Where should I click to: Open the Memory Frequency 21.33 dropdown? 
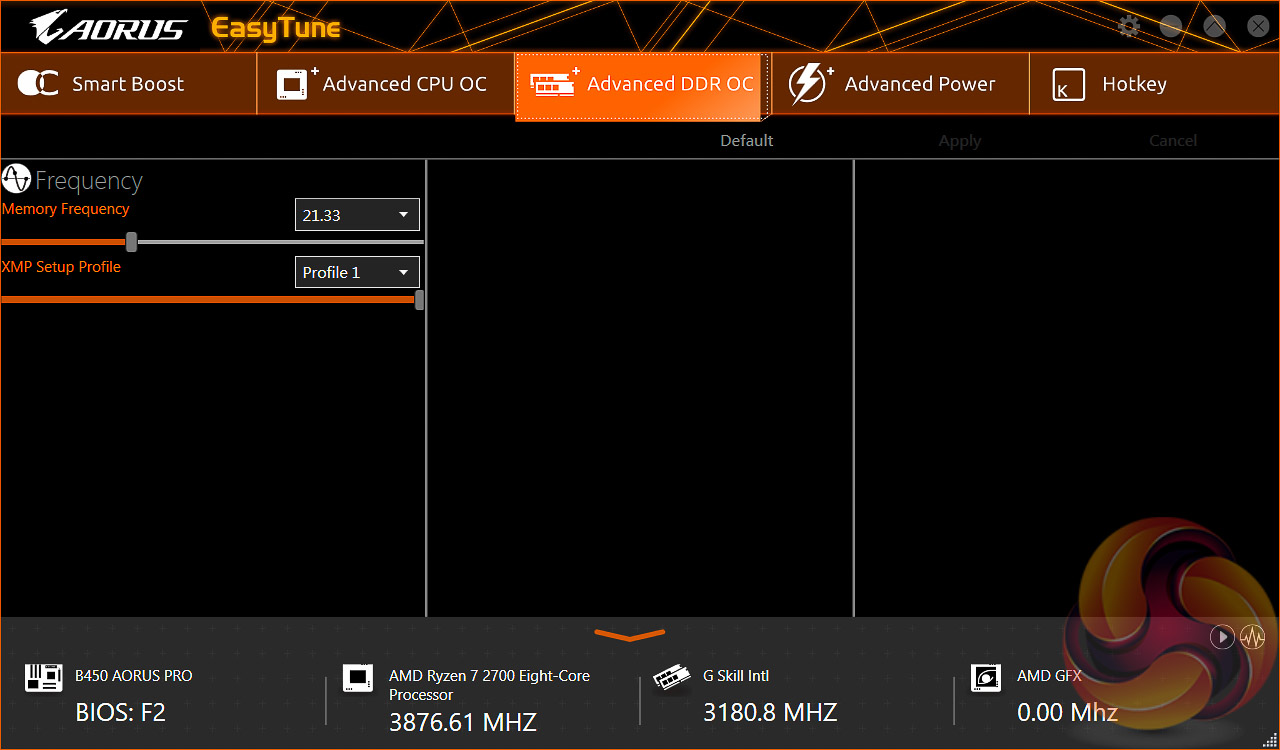pyautogui.click(x=357, y=215)
